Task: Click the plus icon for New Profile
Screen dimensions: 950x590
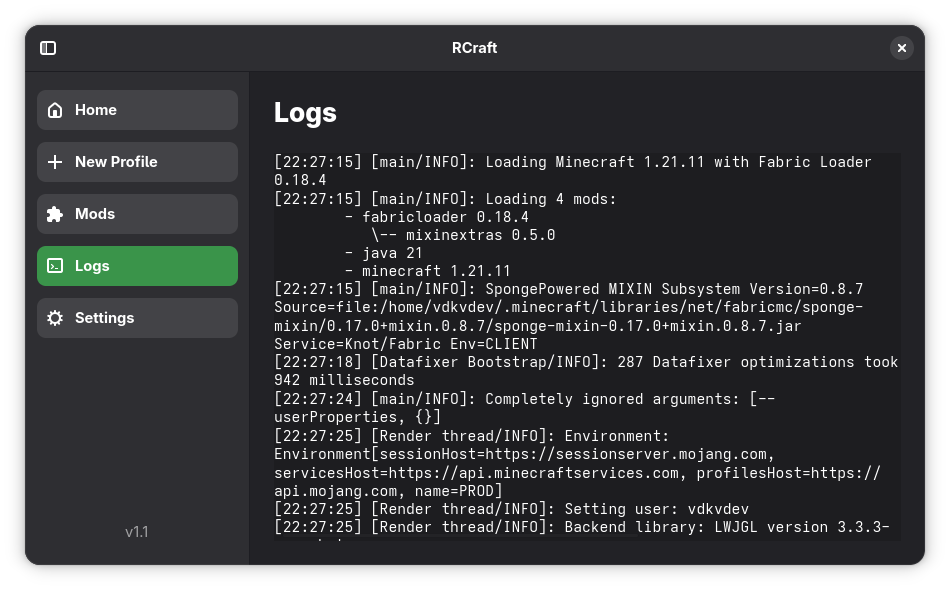Action: 55,162
